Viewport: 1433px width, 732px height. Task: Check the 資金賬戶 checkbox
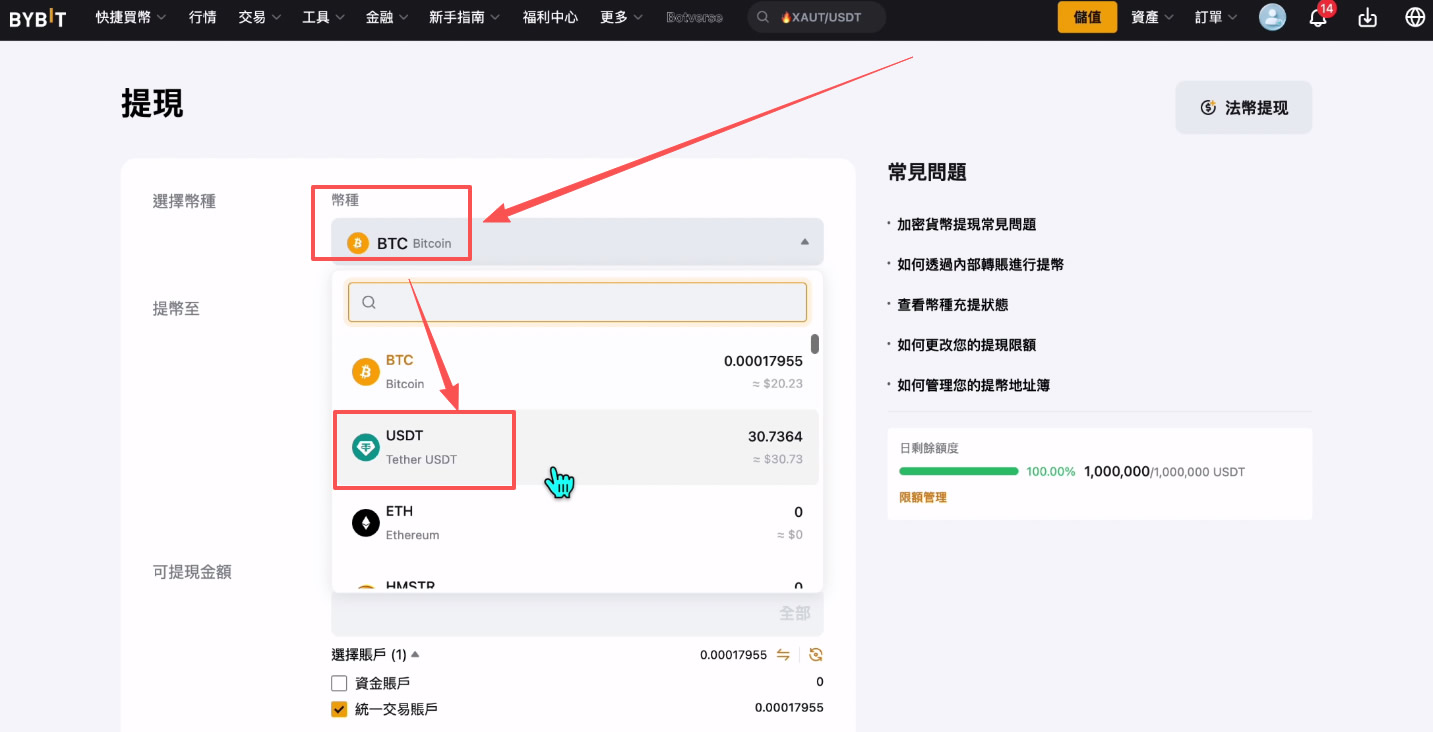340,681
